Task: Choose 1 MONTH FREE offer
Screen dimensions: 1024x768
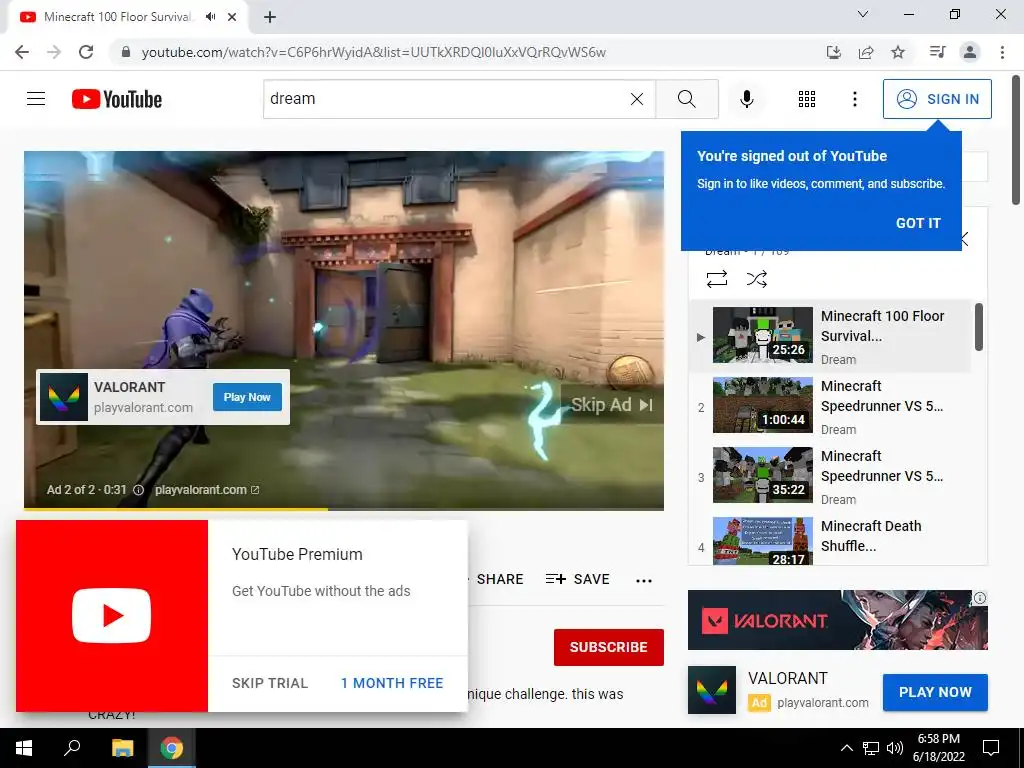Action: point(392,683)
